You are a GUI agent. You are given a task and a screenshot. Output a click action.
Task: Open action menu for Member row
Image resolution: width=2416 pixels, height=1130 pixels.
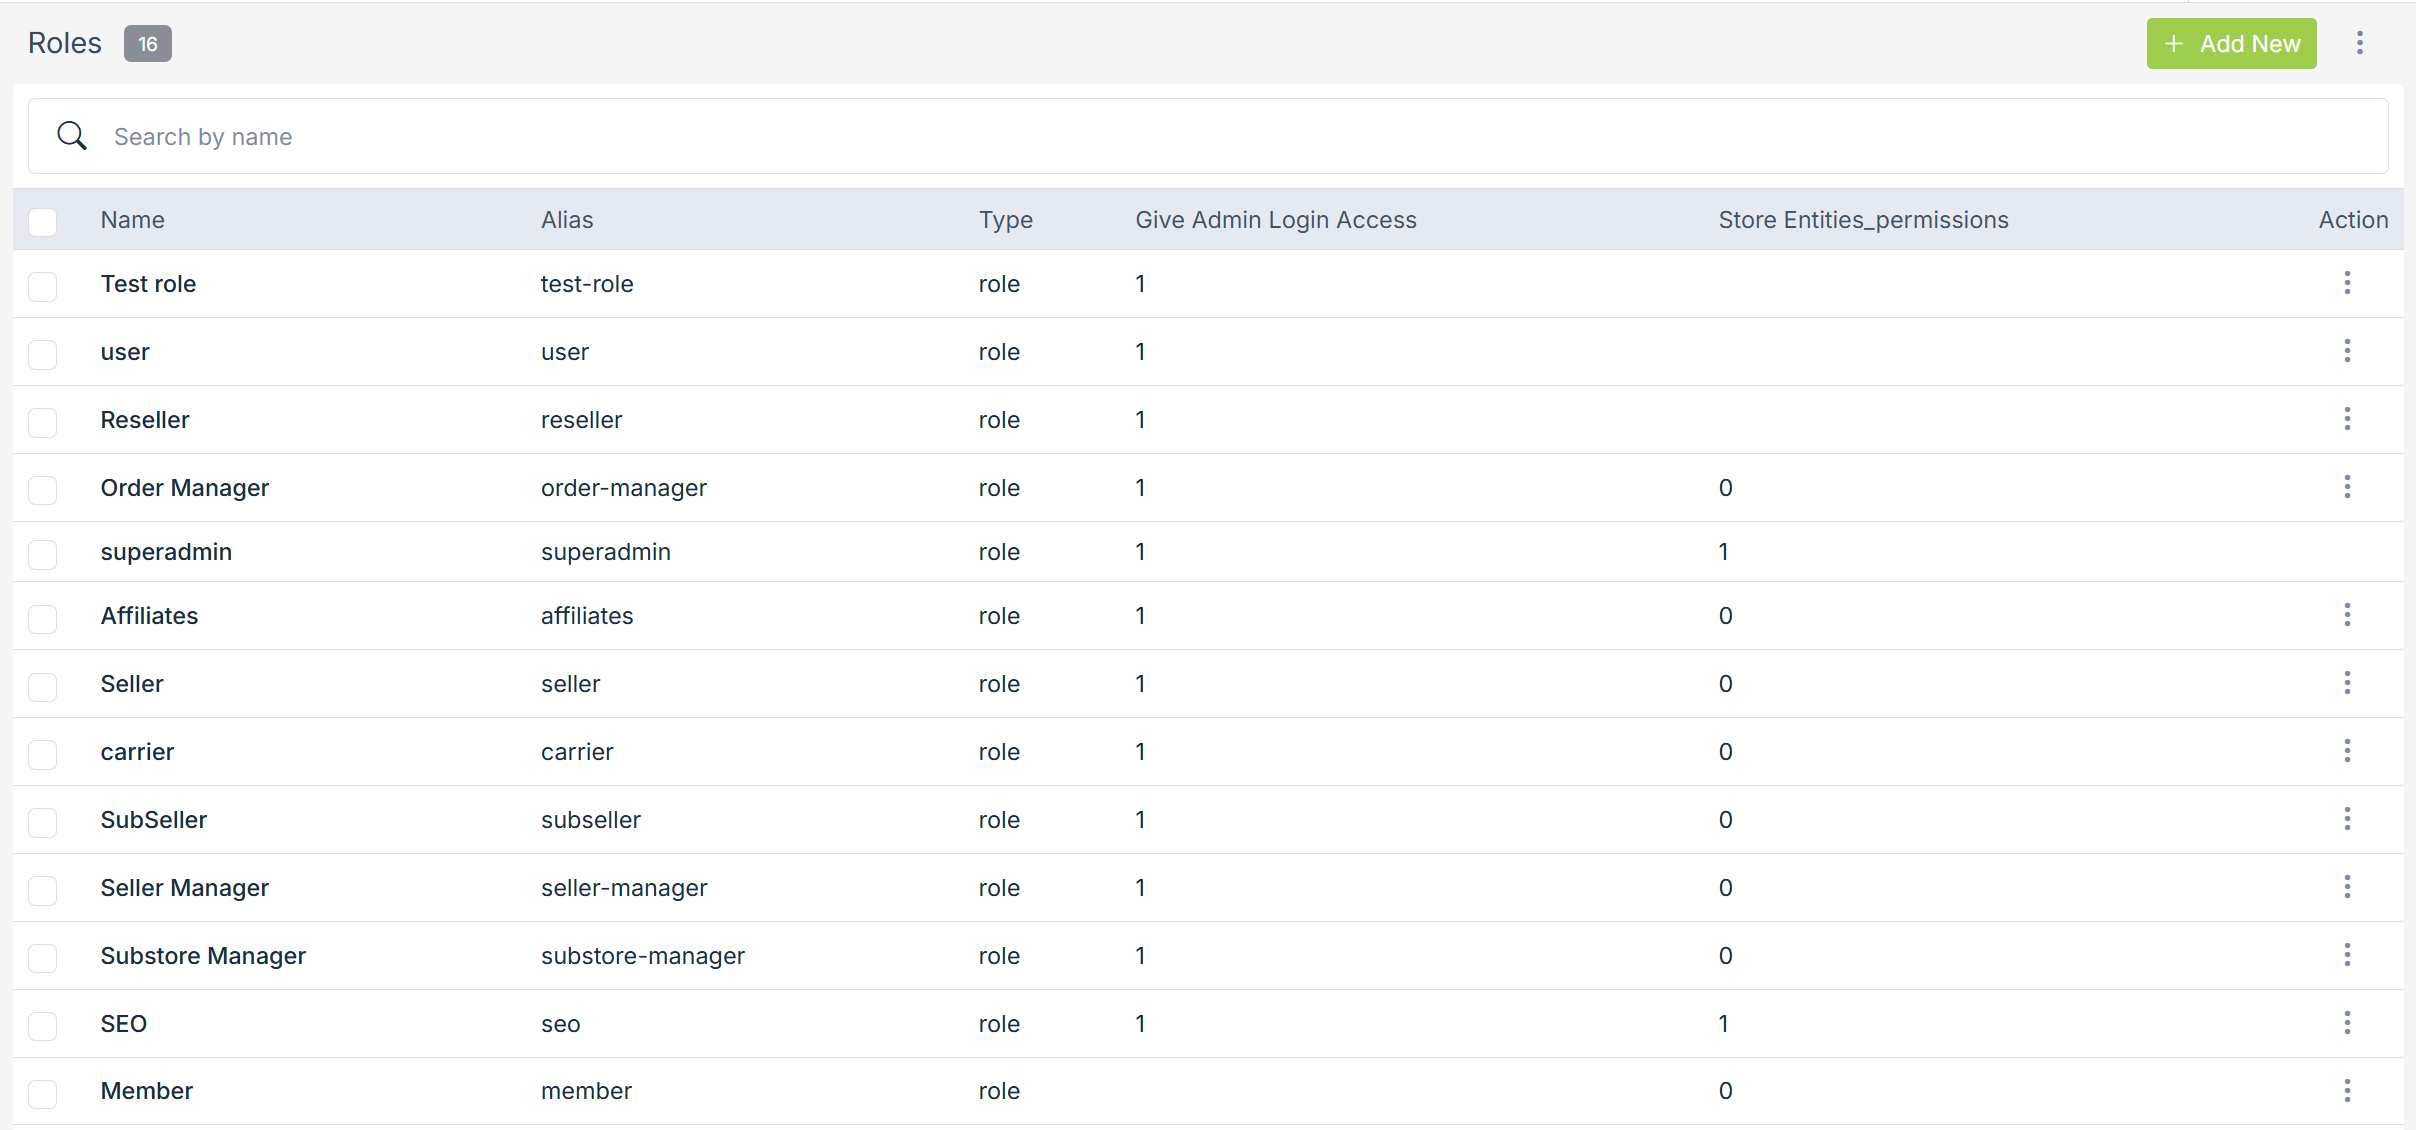[2346, 1091]
